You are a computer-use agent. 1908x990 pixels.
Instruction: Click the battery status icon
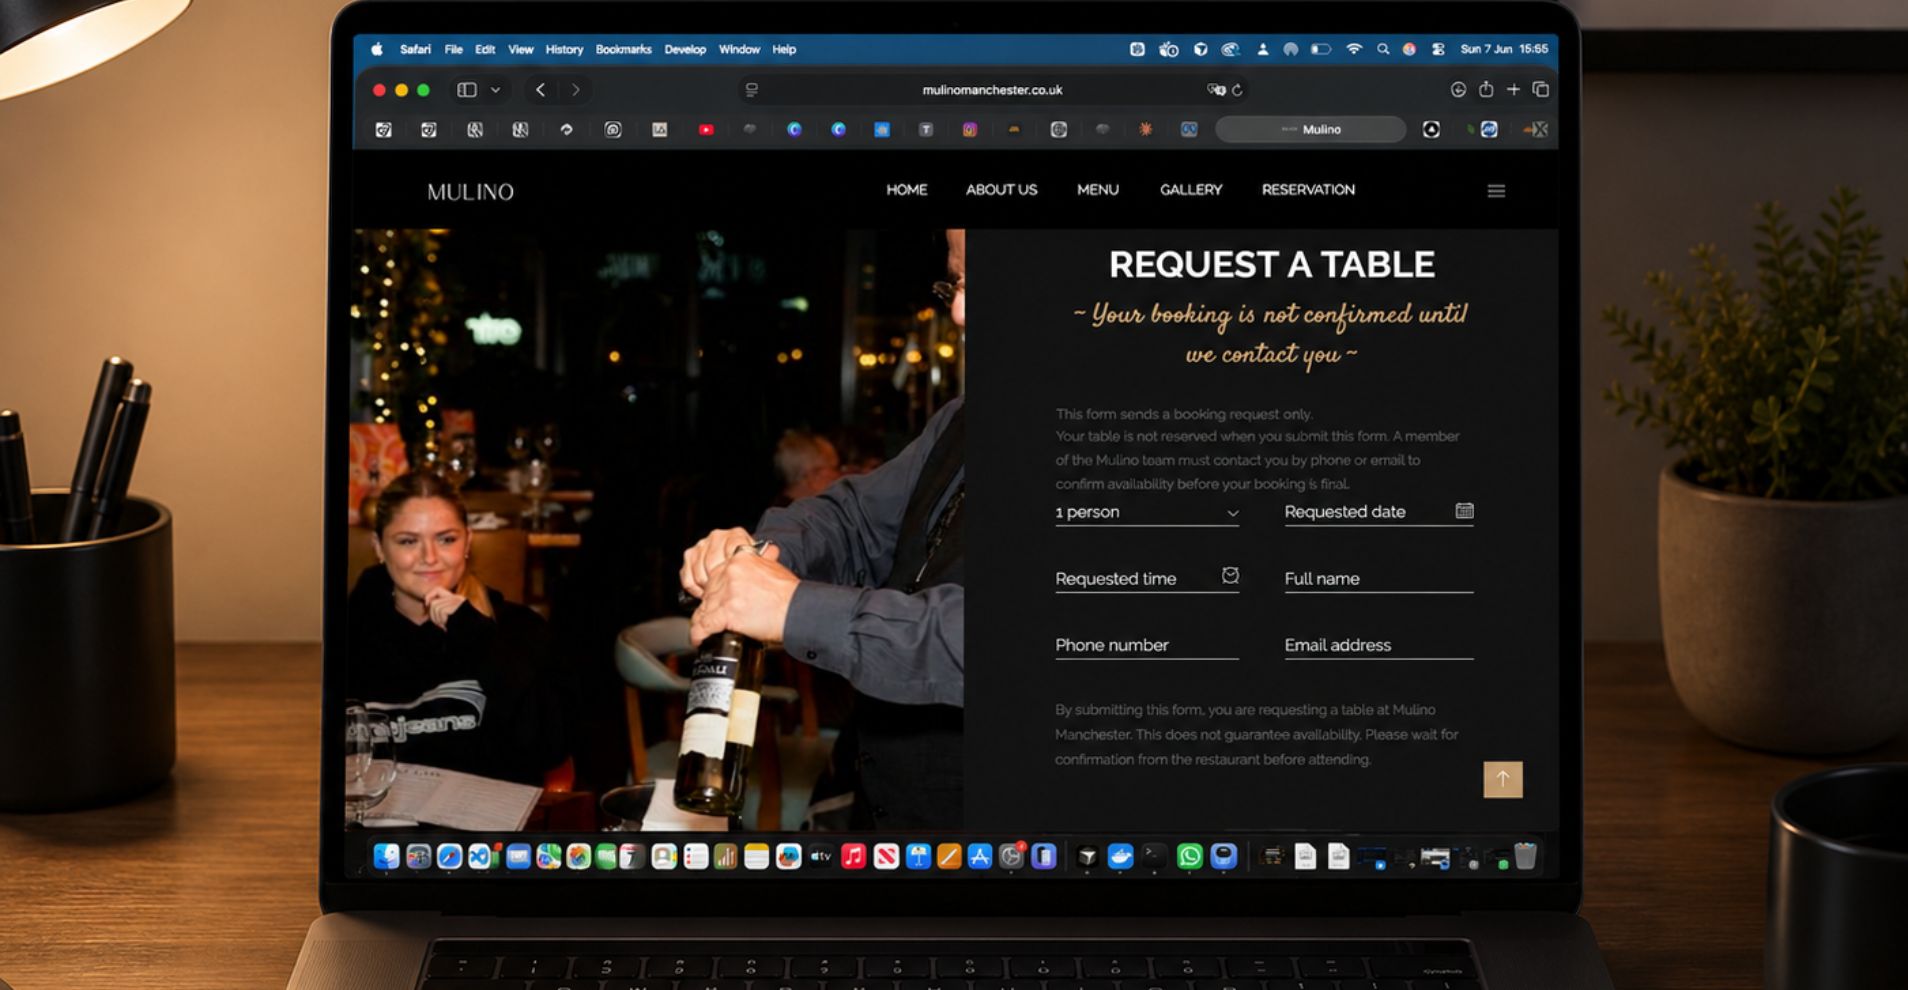1321,49
